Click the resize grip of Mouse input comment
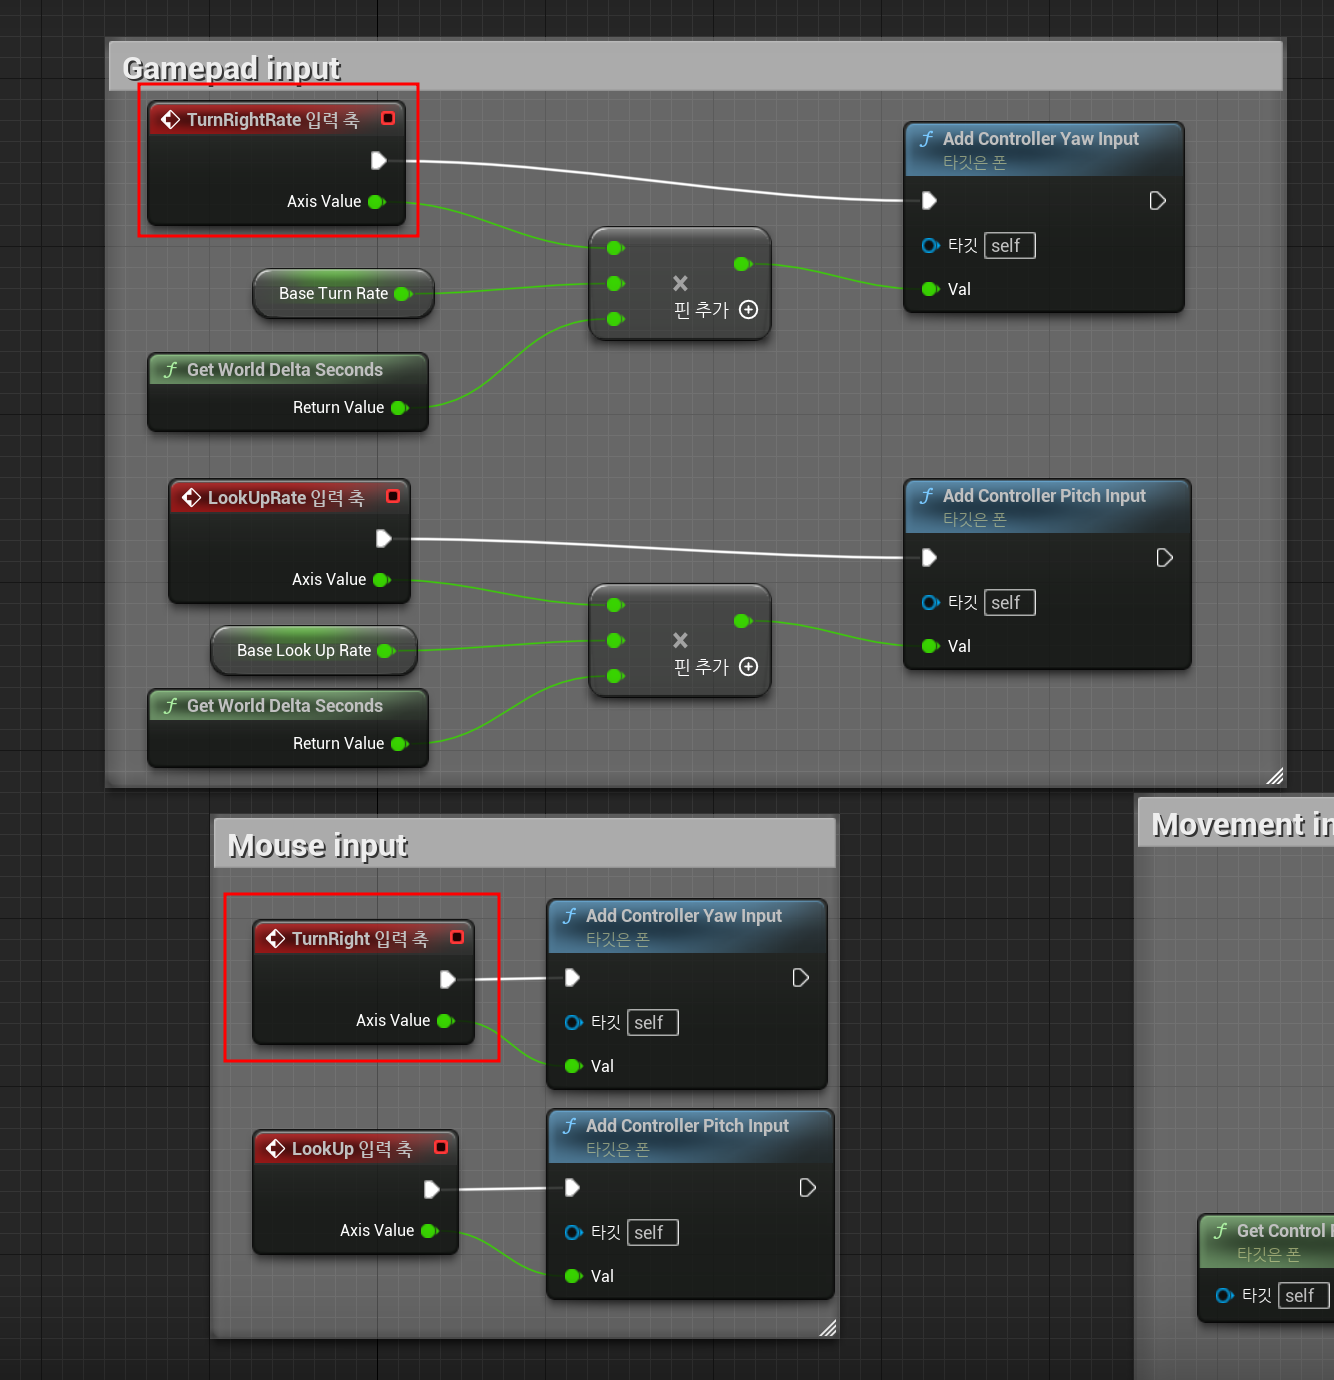Image resolution: width=1334 pixels, height=1380 pixels. (828, 1327)
